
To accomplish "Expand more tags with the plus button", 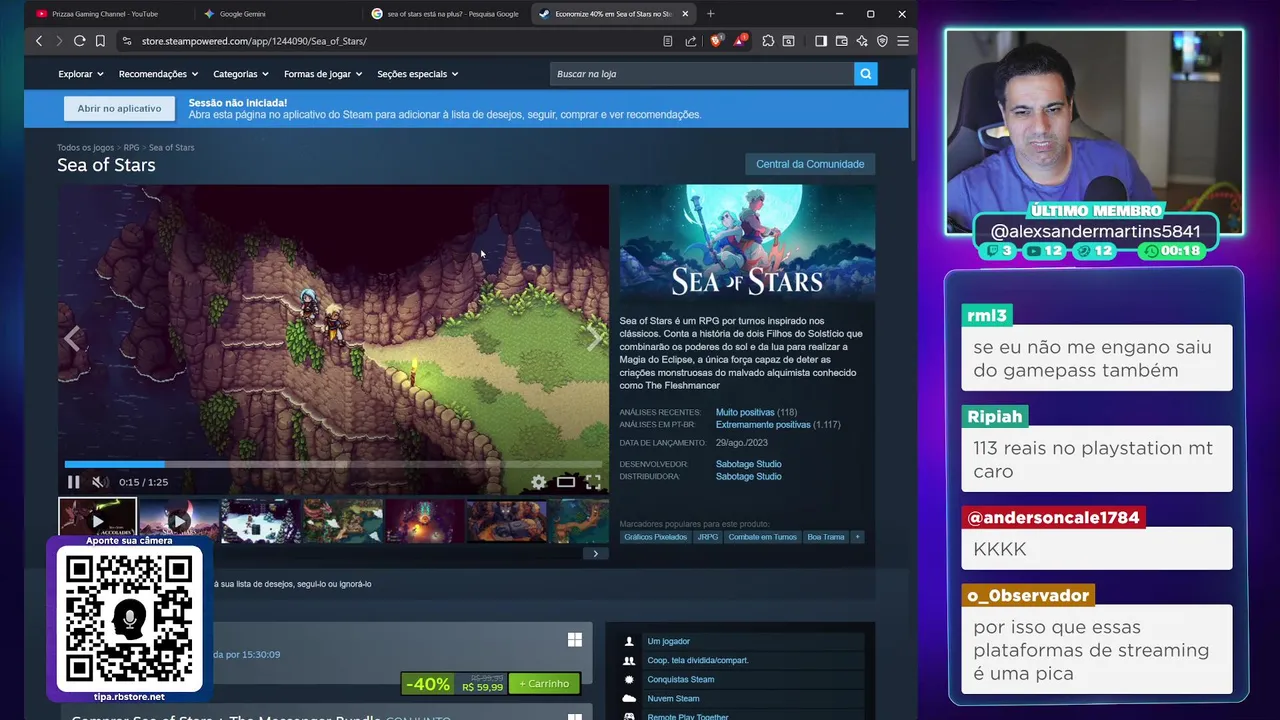I will [857, 537].
